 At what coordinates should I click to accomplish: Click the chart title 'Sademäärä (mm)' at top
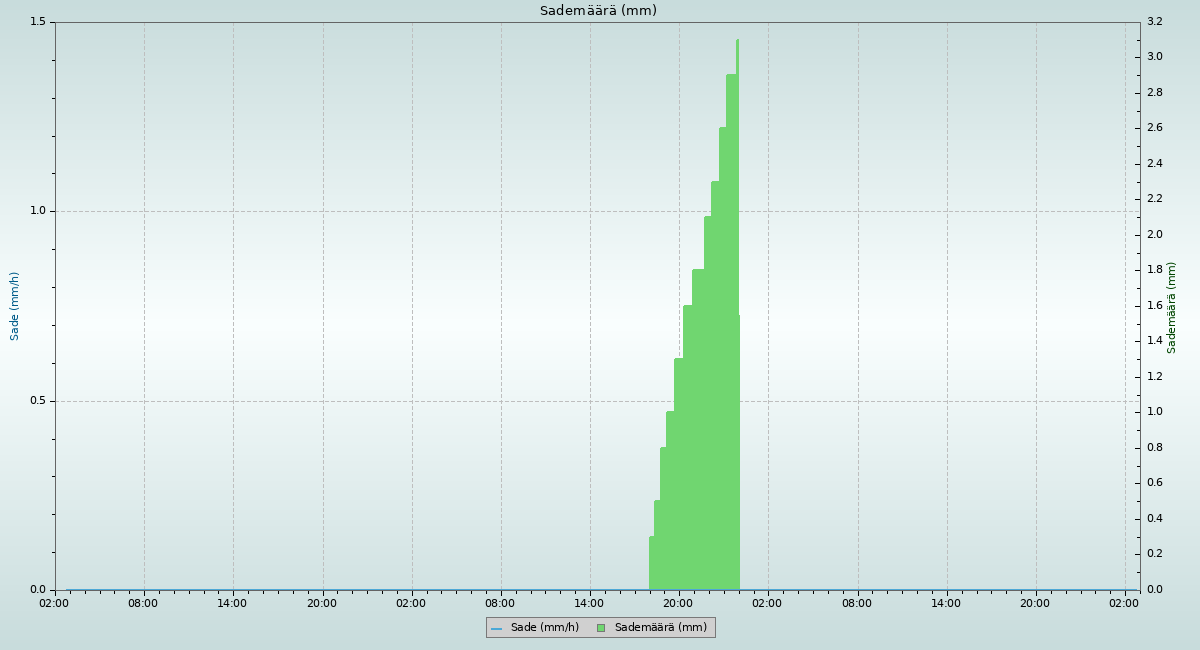click(x=598, y=11)
